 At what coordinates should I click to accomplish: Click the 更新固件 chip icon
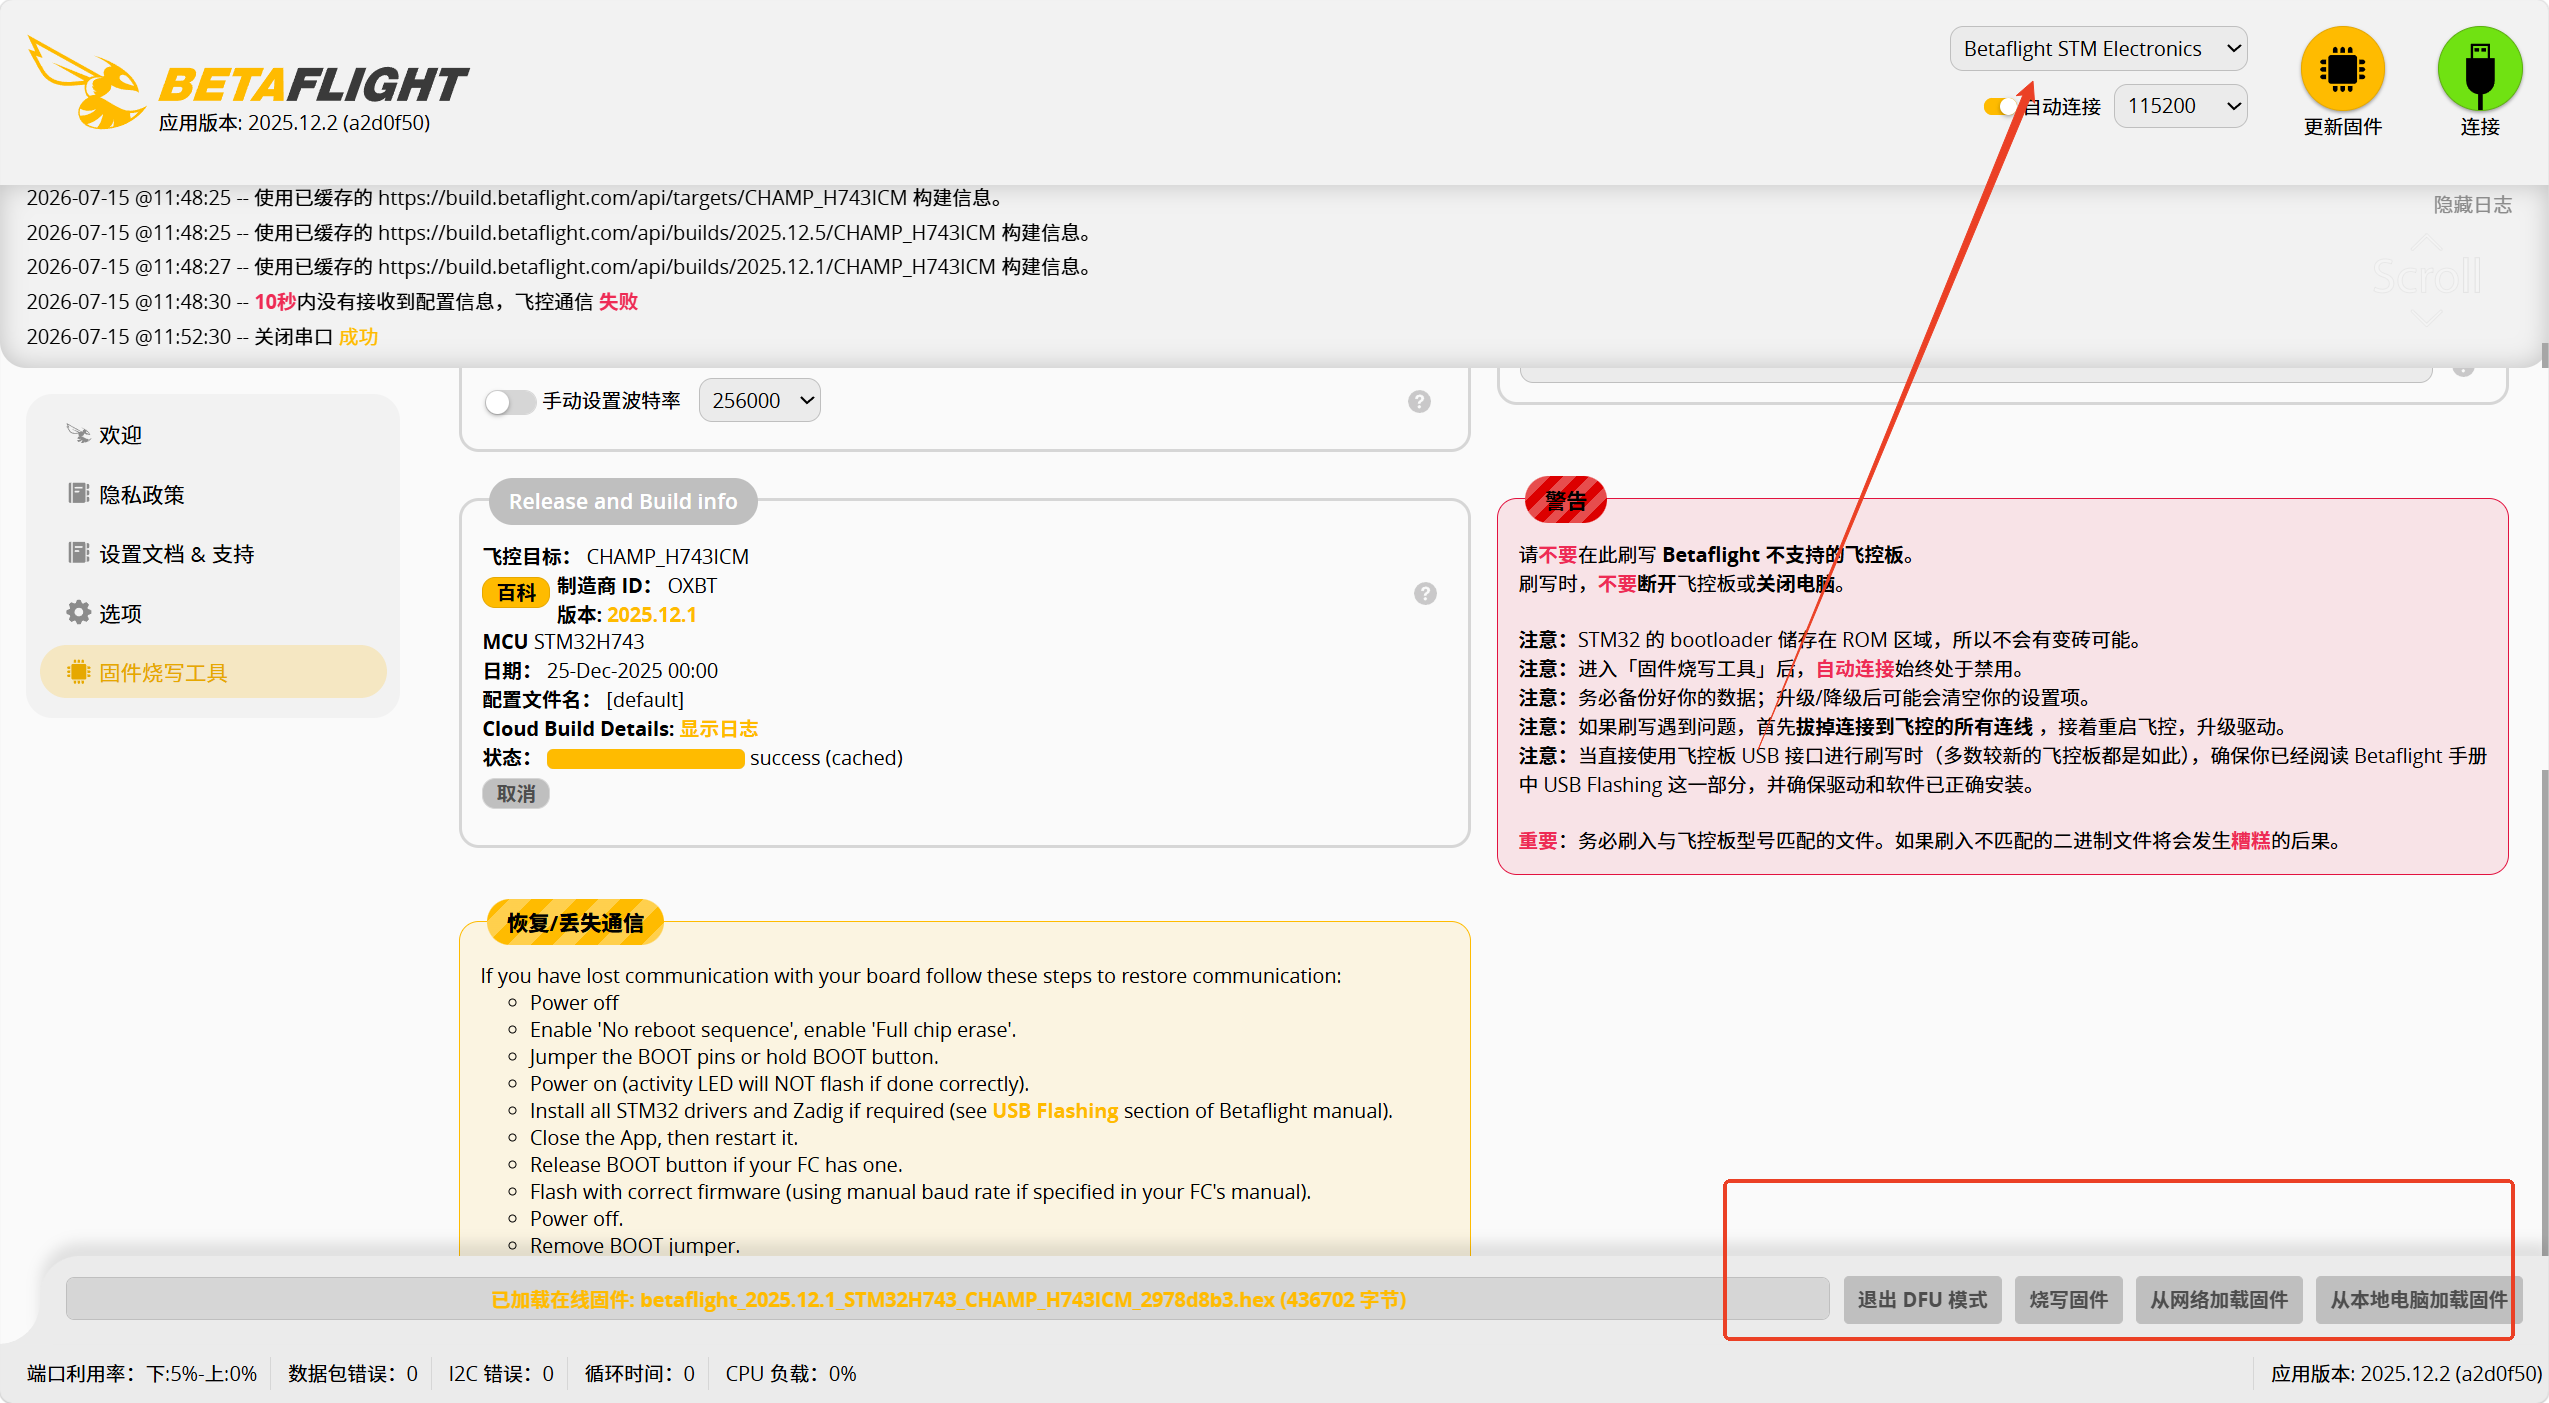tap(2342, 68)
